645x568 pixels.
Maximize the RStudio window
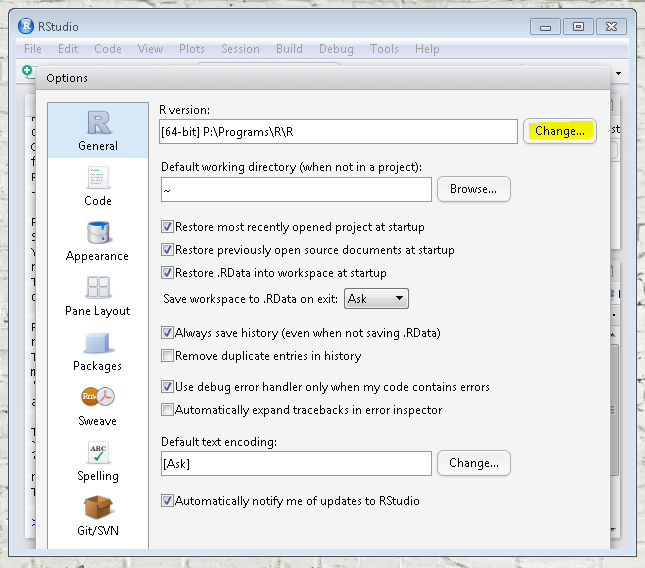tap(578, 27)
